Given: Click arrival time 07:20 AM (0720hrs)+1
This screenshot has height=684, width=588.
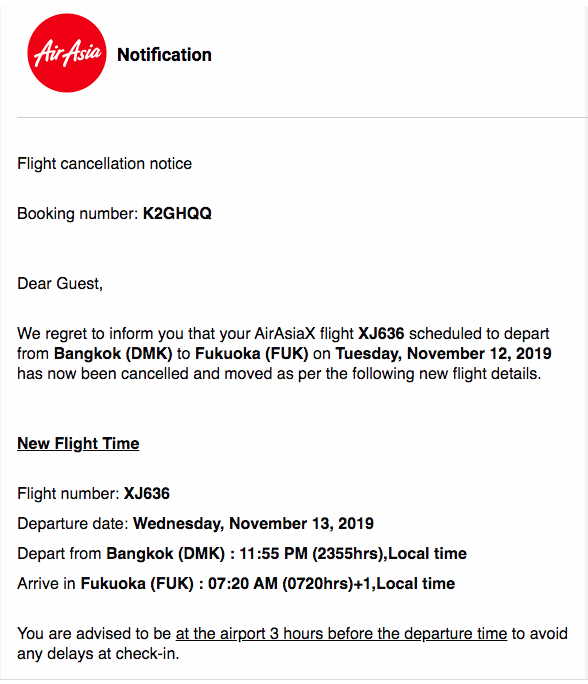Looking at the screenshot, I should [x=291, y=583].
